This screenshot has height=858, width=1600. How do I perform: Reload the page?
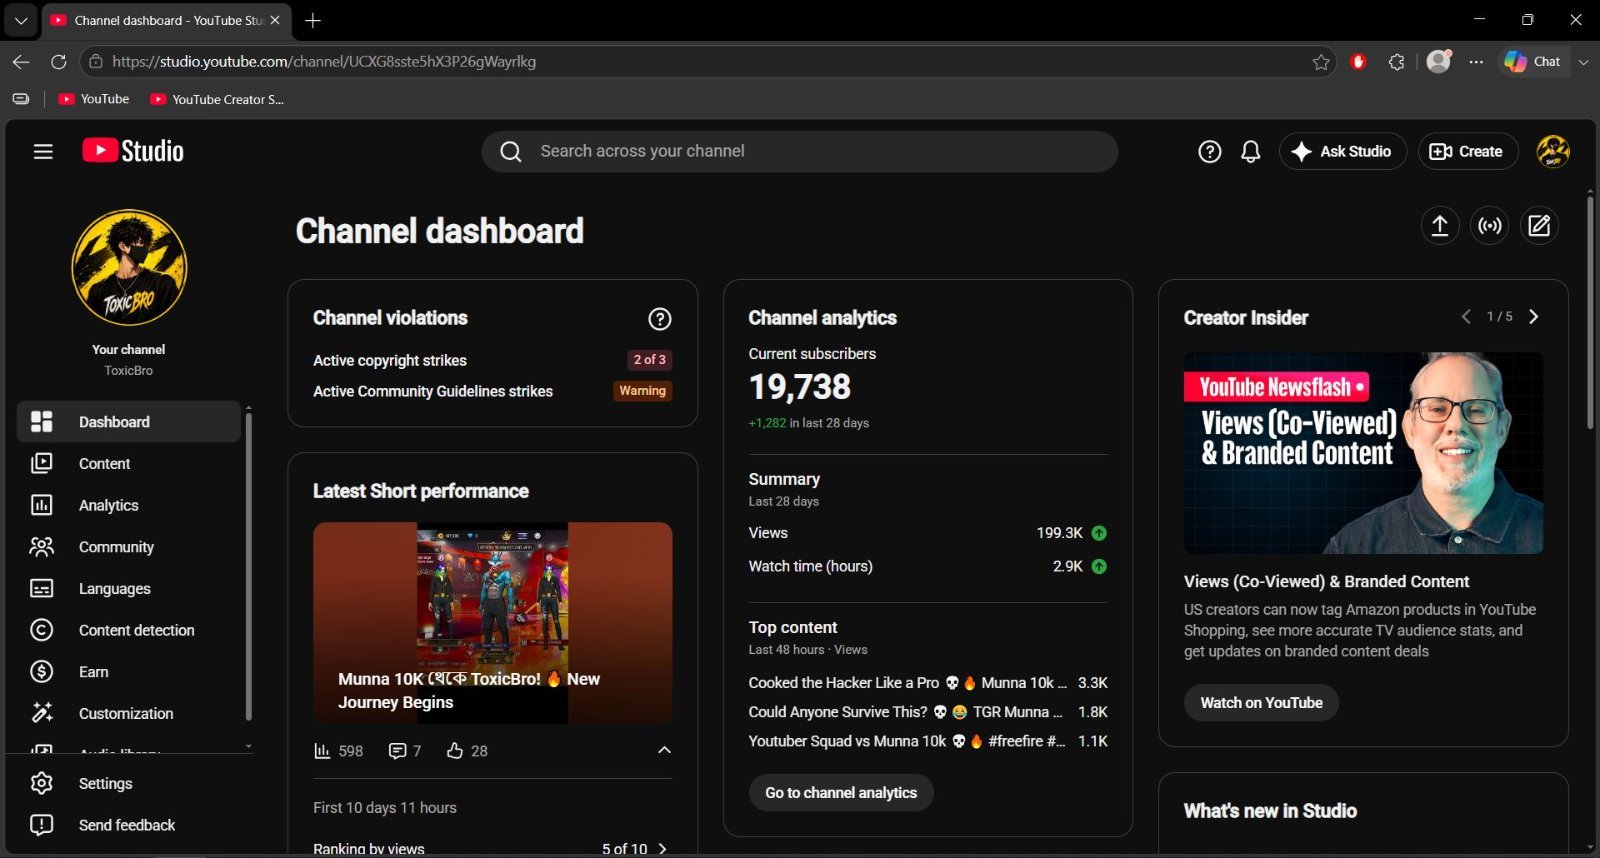tap(59, 62)
